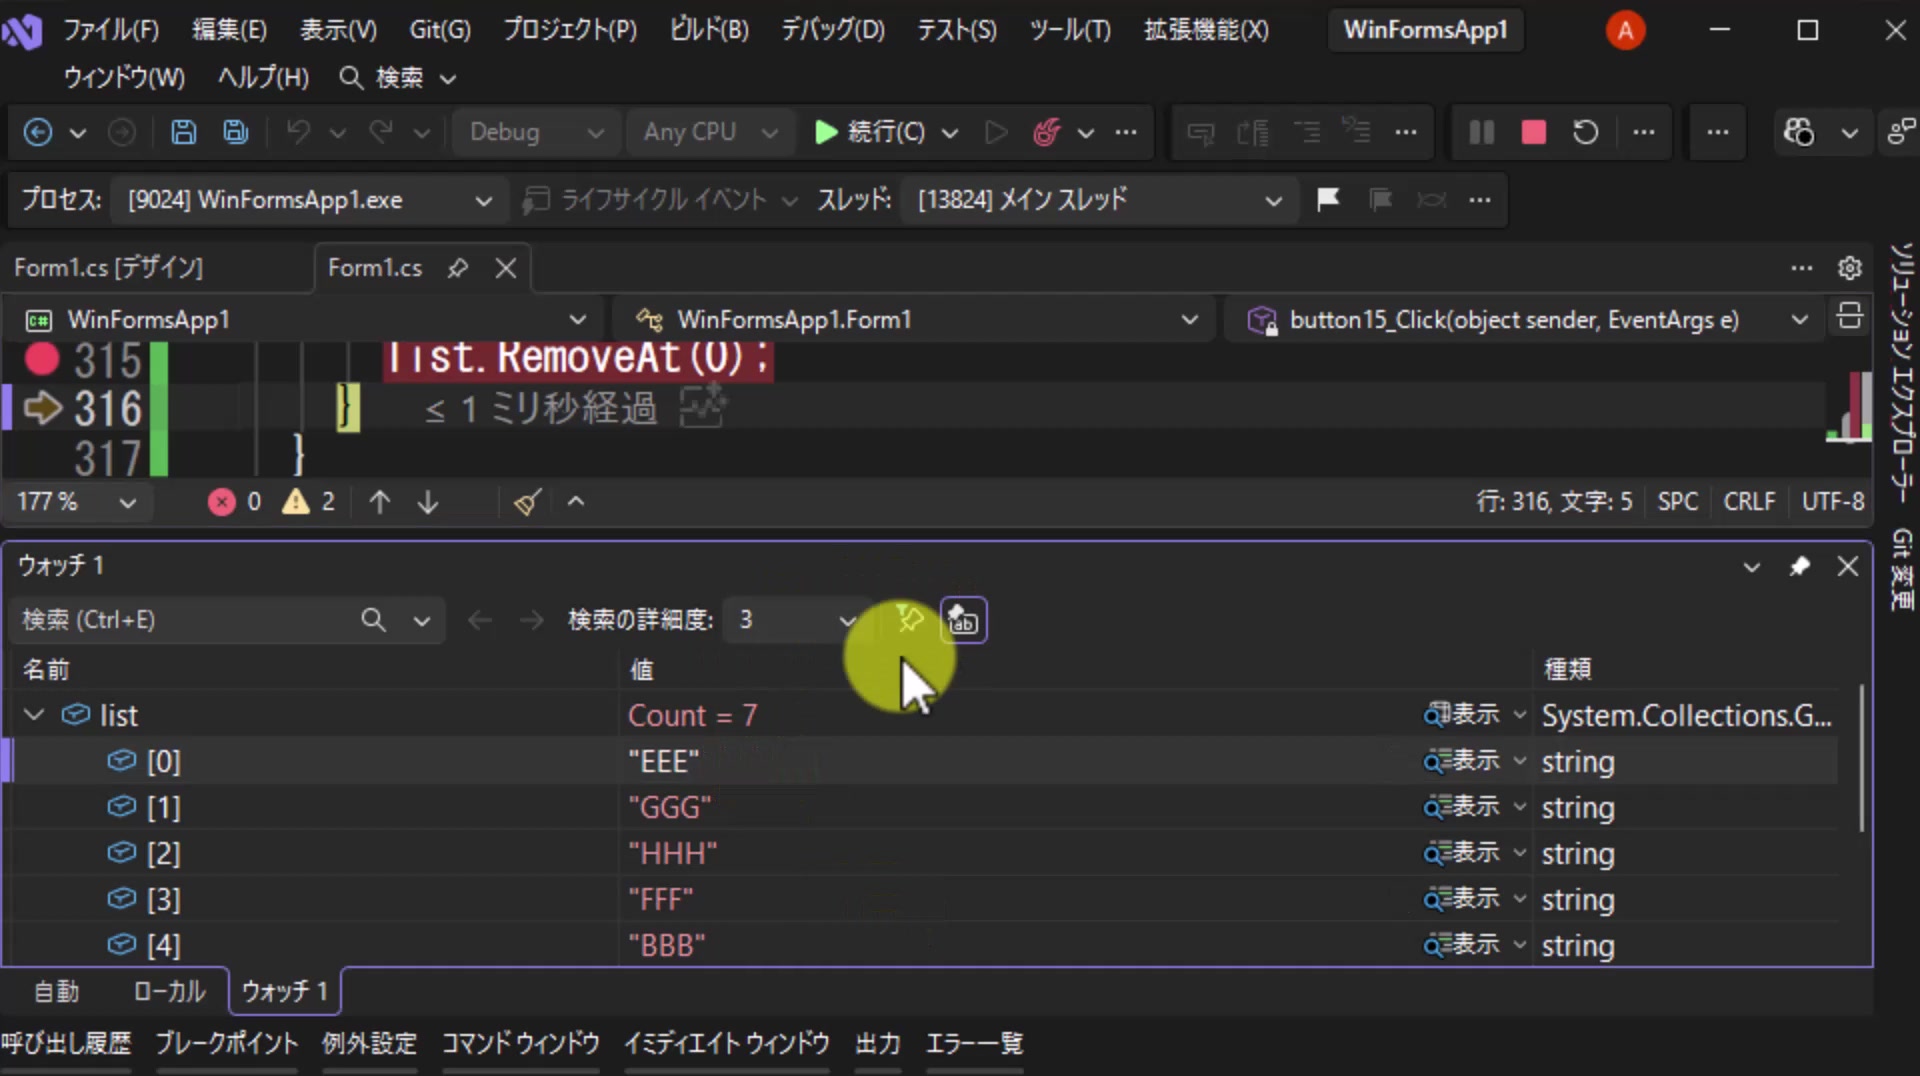1920x1076 pixels.
Task: Click the Save All icon
Action: click(x=236, y=132)
